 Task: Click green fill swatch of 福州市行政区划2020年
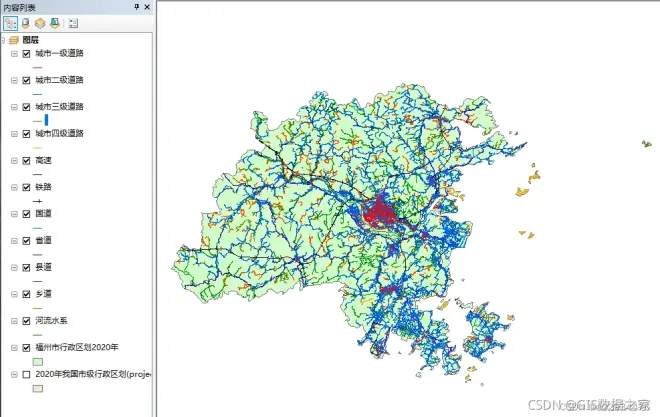(38, 361)
